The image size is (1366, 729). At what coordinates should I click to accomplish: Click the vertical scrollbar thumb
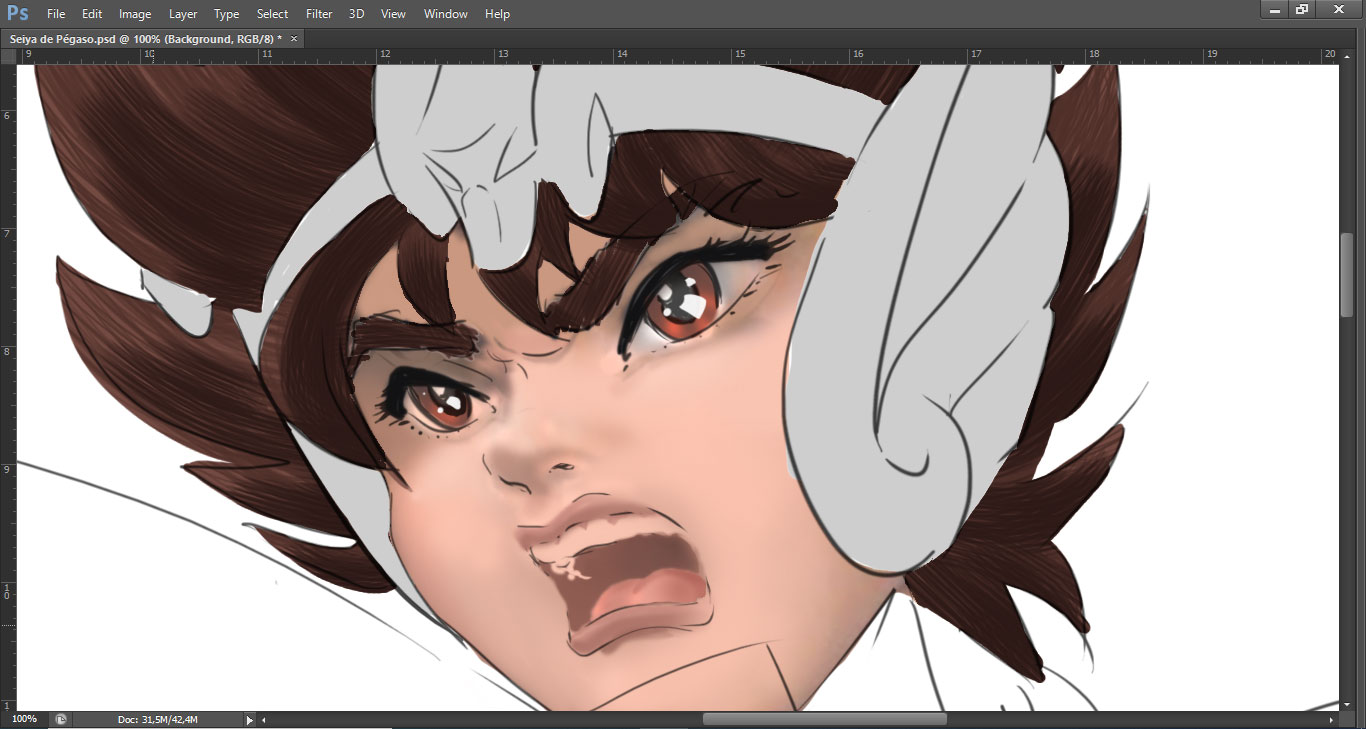pyautogui.click(x=1346, y=275)
